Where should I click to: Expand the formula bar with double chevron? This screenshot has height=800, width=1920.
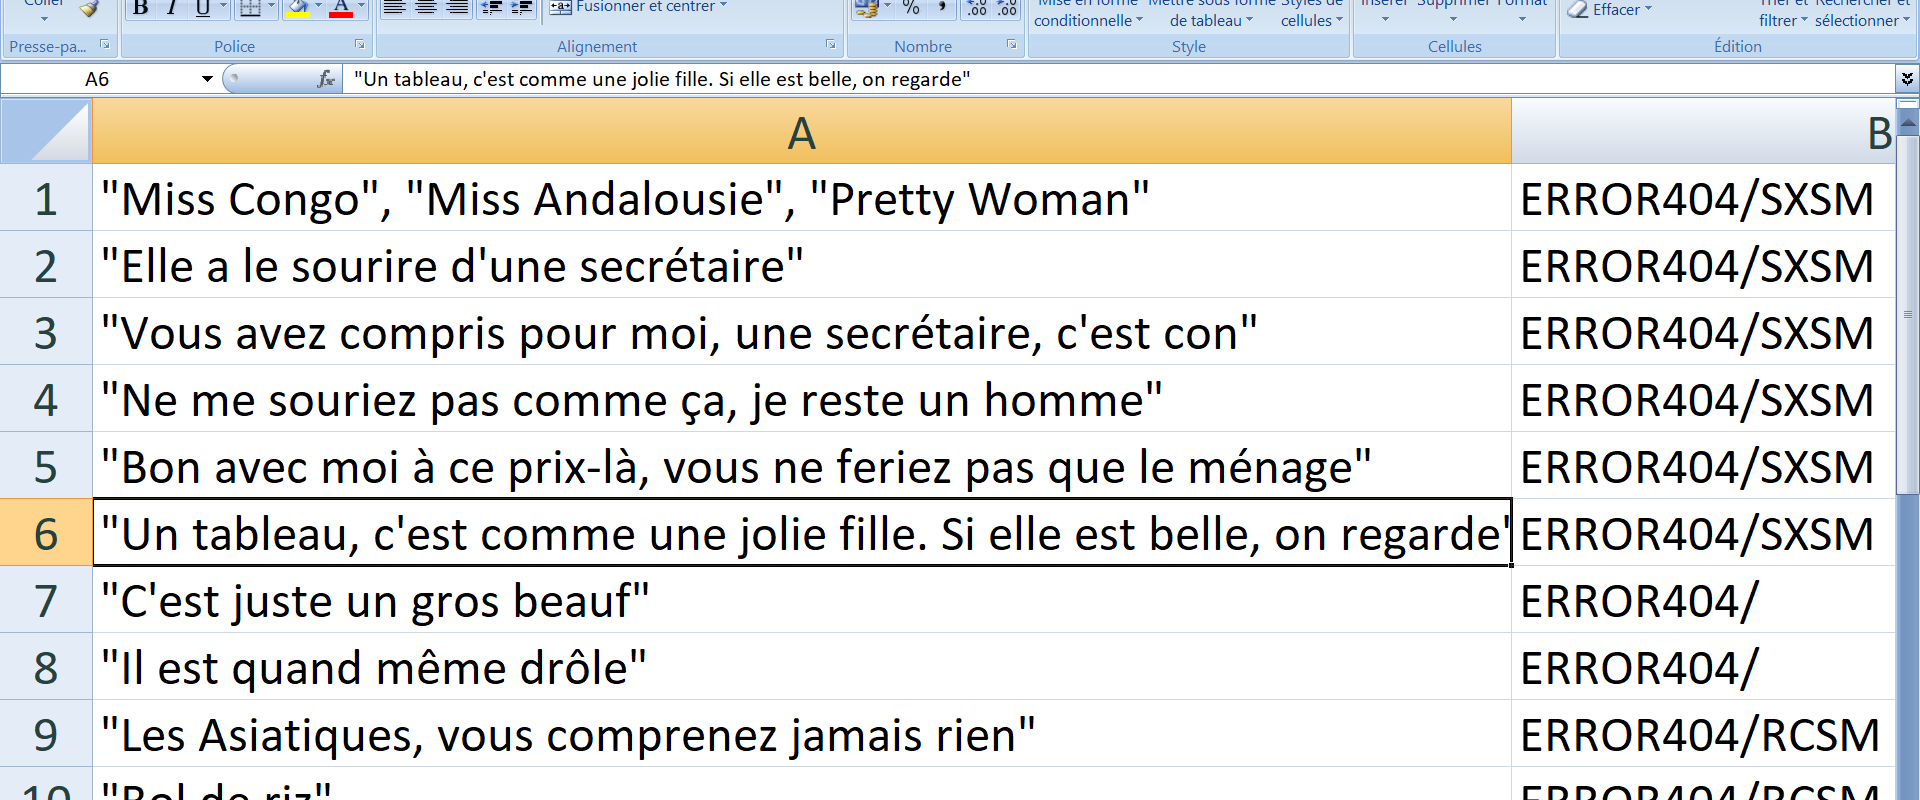click(1907, 78)
